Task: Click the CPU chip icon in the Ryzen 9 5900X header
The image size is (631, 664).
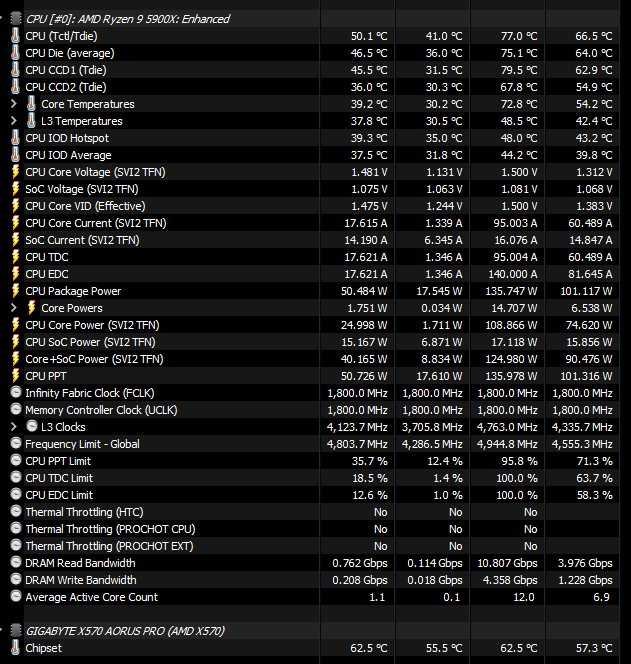Action: 16,19
